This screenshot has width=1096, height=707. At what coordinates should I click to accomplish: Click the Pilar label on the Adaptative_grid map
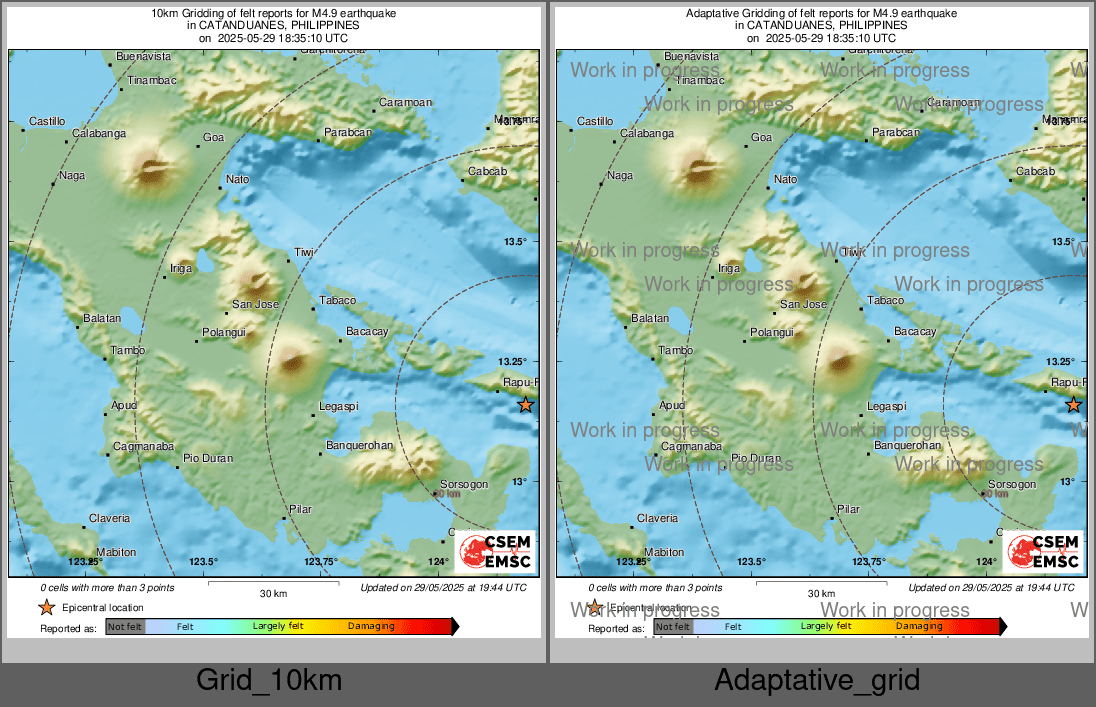tap(849, 509)
